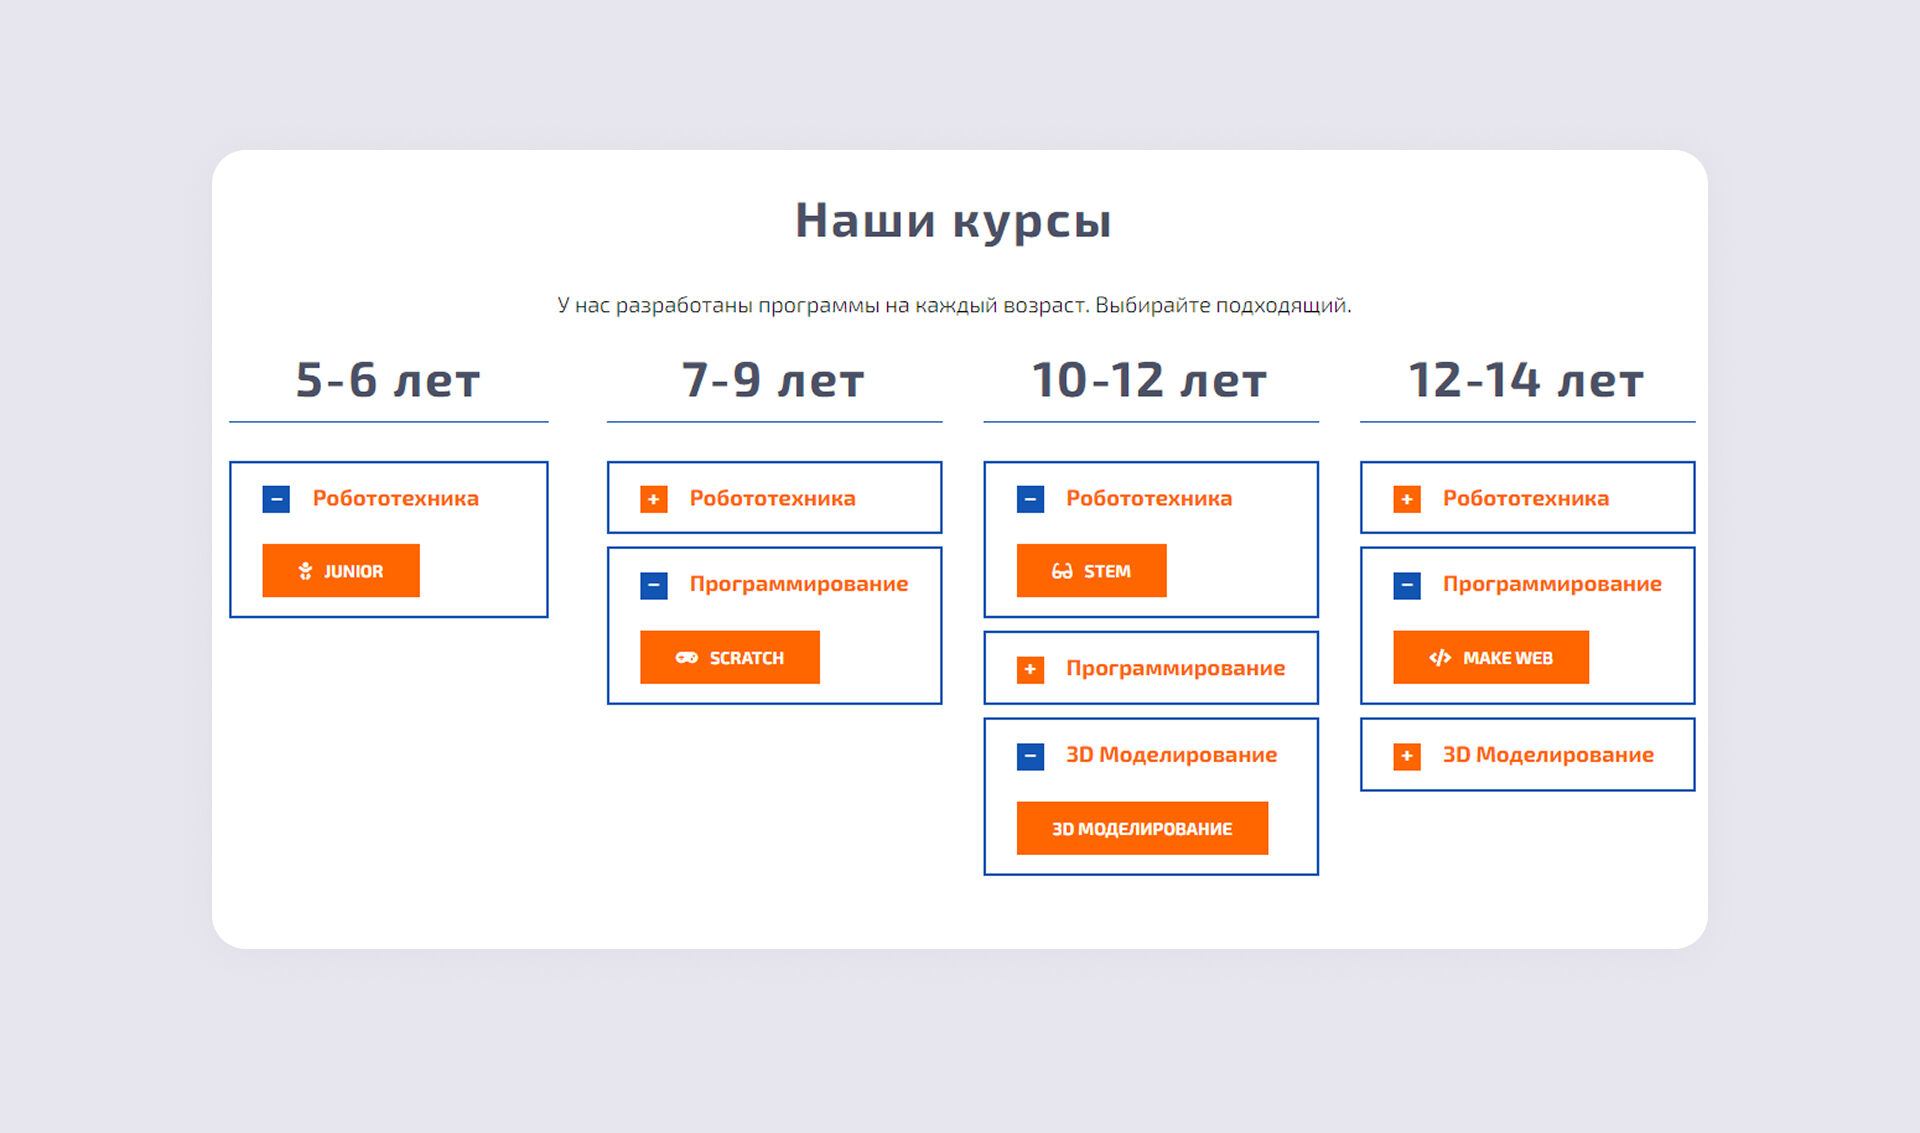
Task: Collapse Программирование minus icon under 7-9 лет
Action: click(x=653, y=585)
